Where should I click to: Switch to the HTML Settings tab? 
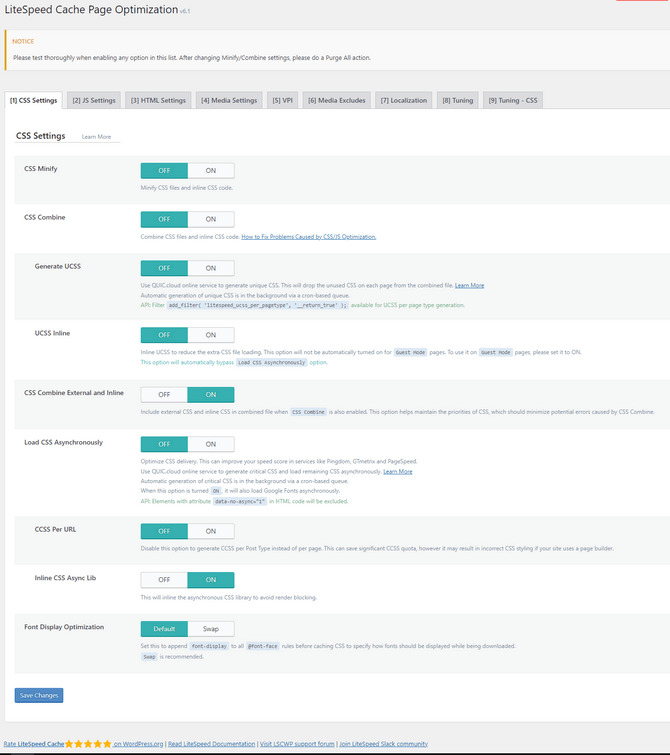click(163, 100)
